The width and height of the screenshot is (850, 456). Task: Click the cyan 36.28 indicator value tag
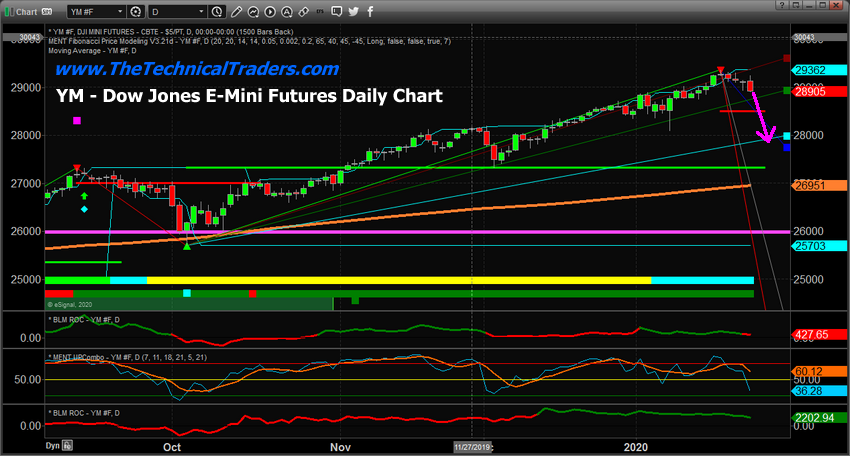click(x=819, y=391)
